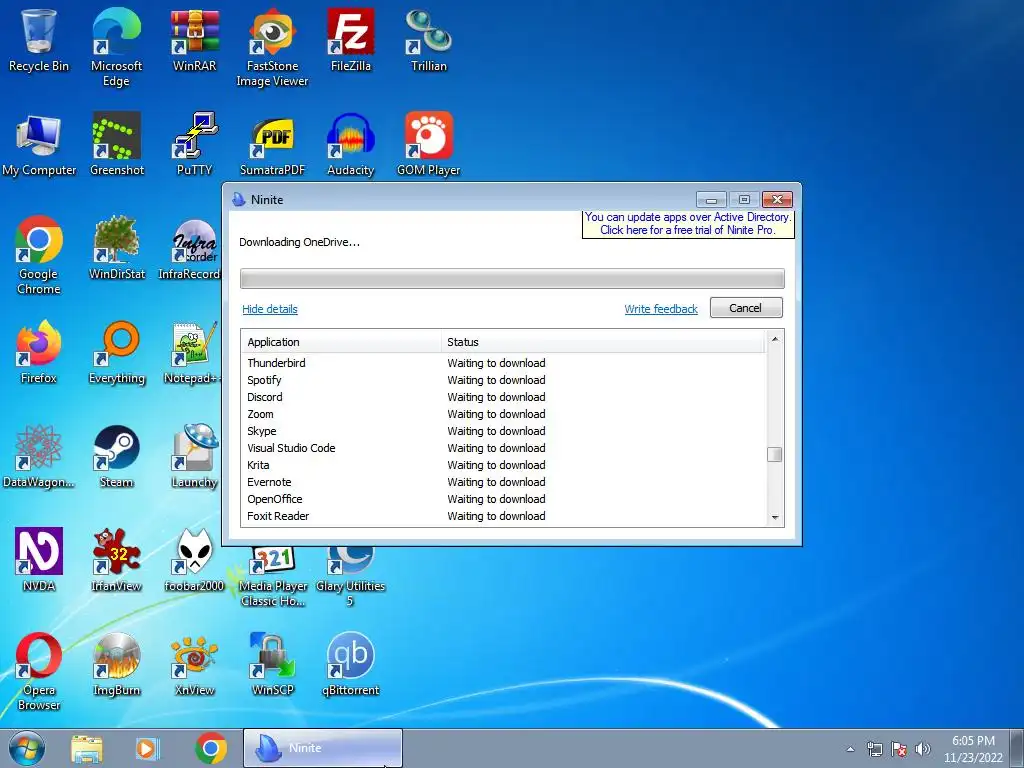Image resolution: width=1024 pixels, height=768 pixels.
Task: Open the volume control tray icon
Action: 923,749
